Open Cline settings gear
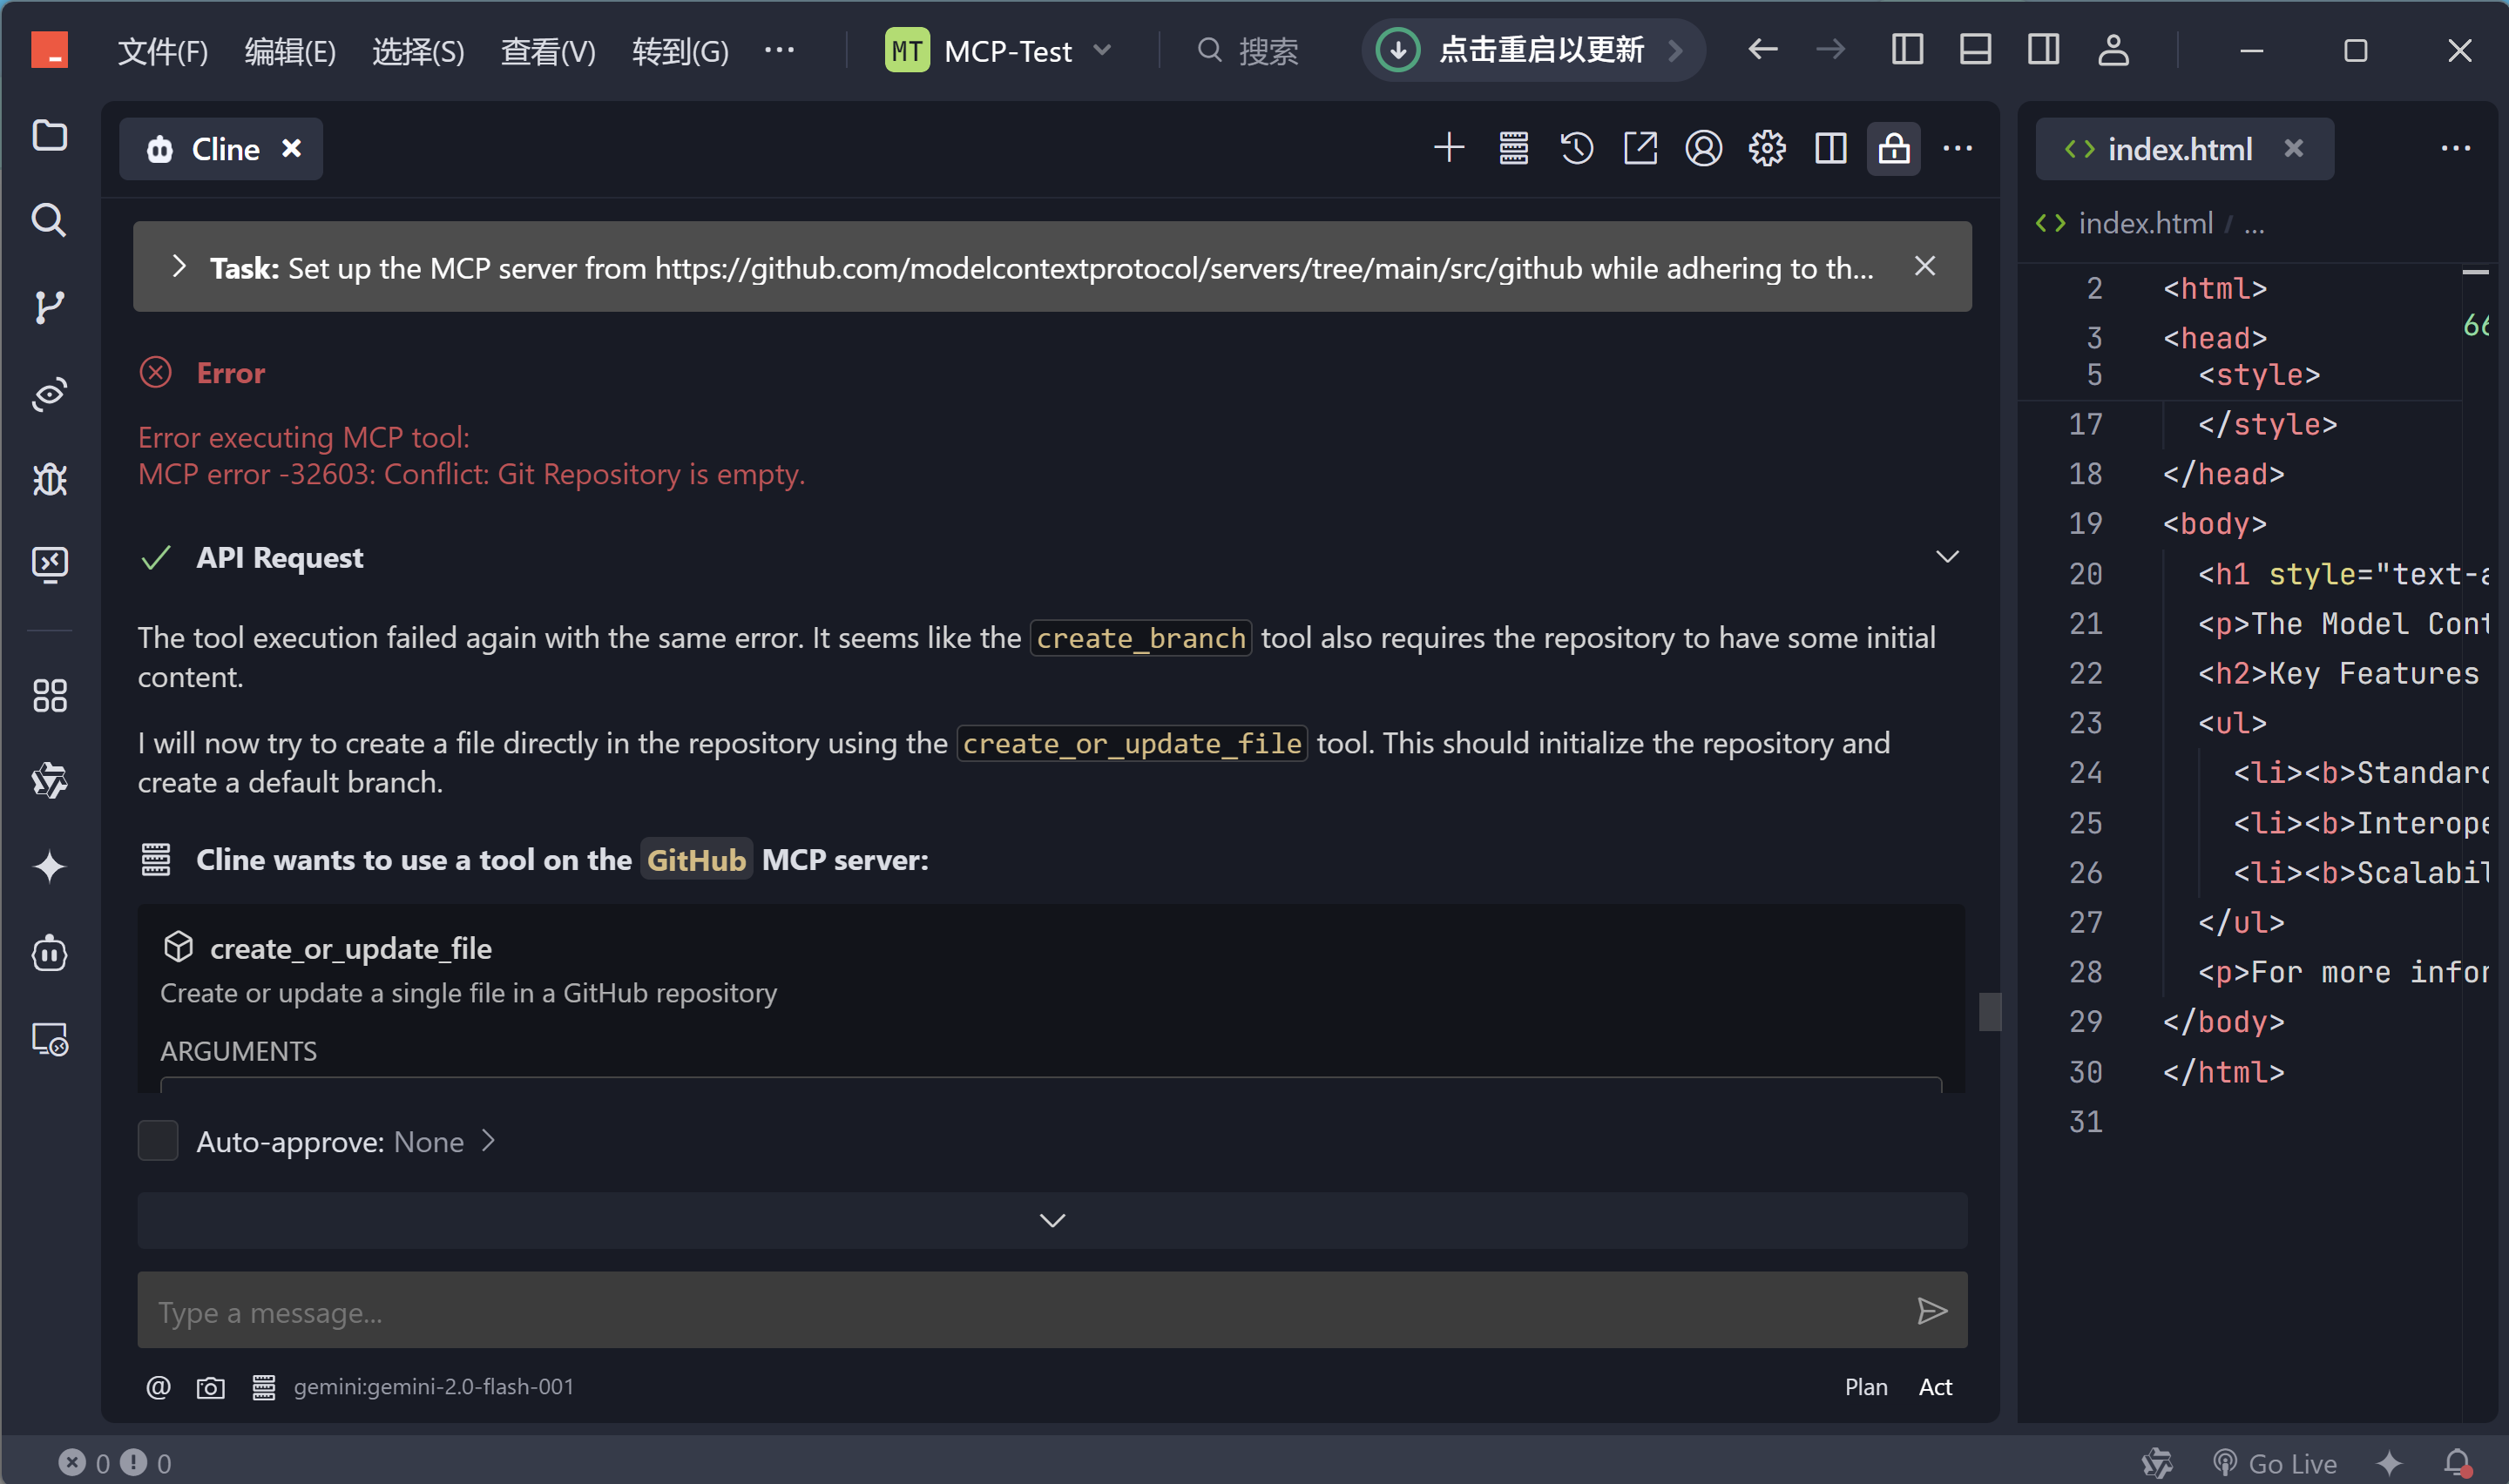The image size is (2509, 1484). (x=1767, y=149)
